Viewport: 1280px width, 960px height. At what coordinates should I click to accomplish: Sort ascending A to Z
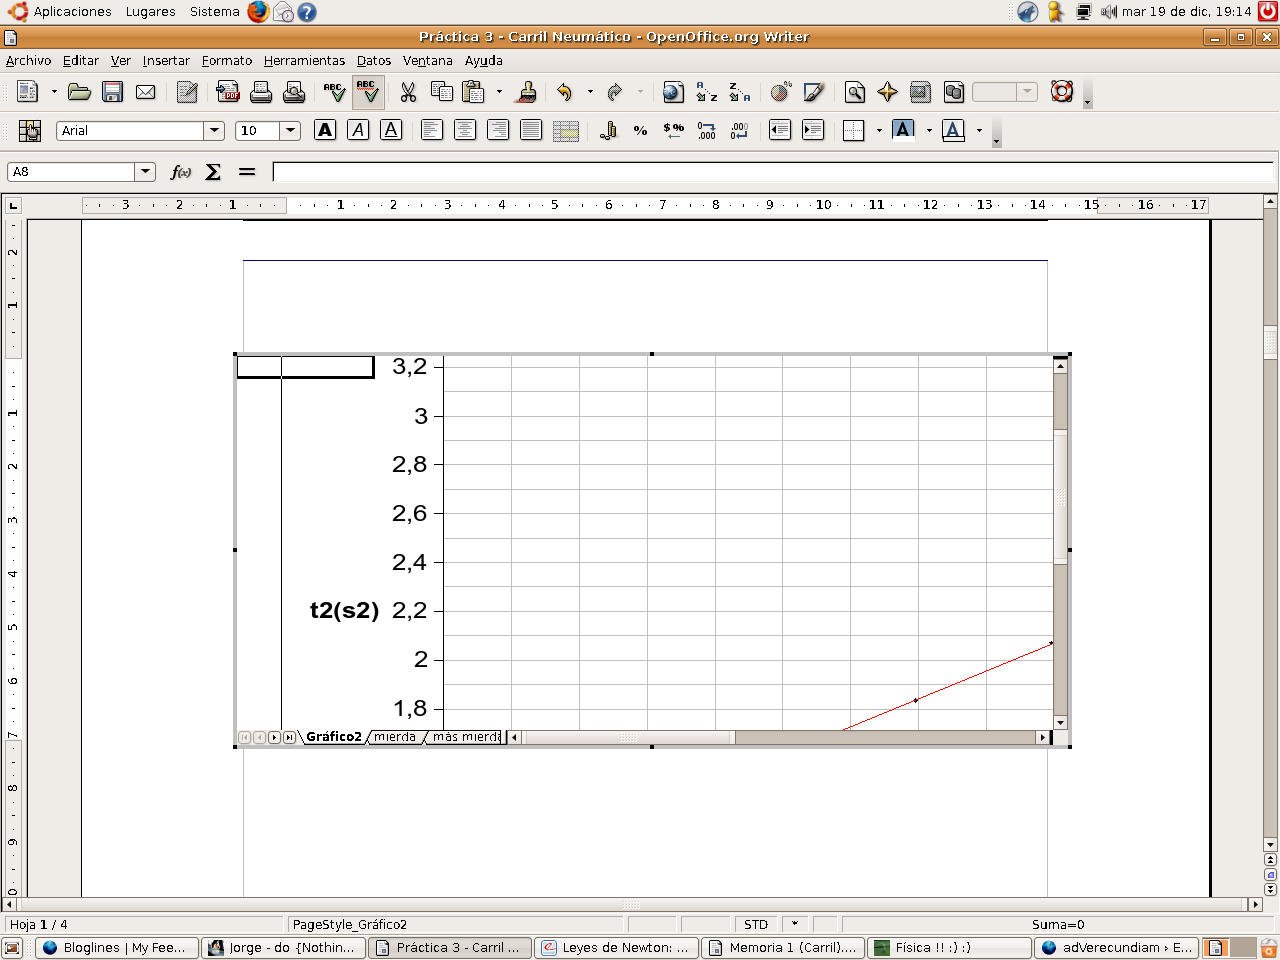click(707, 92)
